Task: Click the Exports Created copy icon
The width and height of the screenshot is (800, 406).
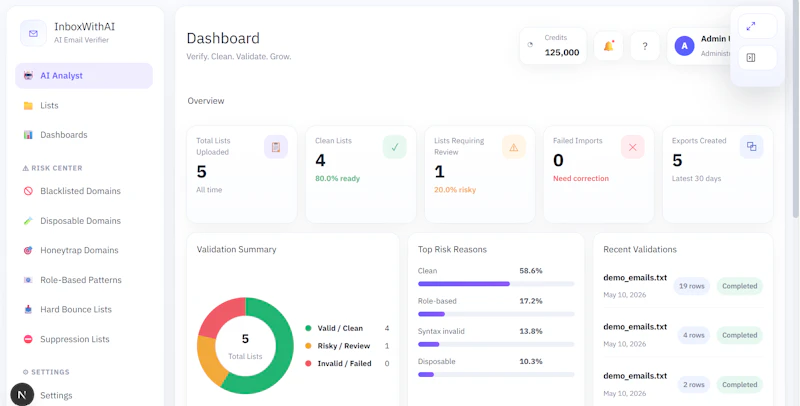Action: point(752,147)
